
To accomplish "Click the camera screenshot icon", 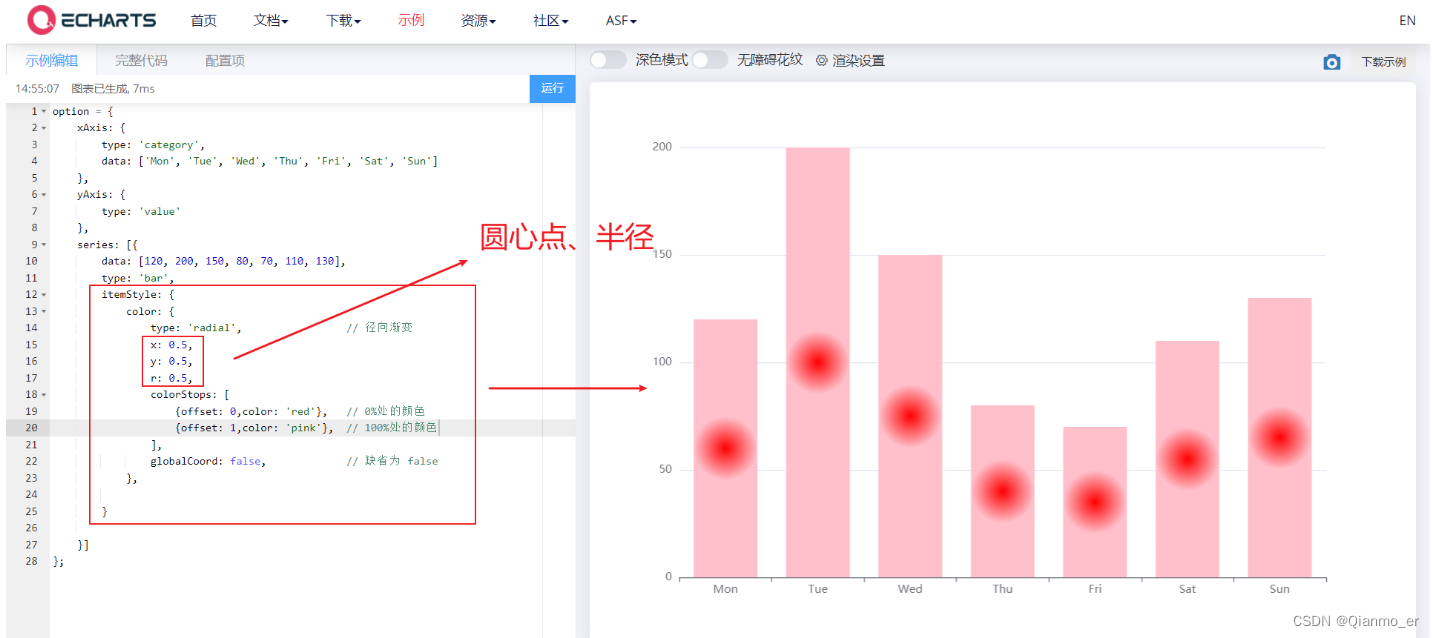I will [x=1332, y=61].
